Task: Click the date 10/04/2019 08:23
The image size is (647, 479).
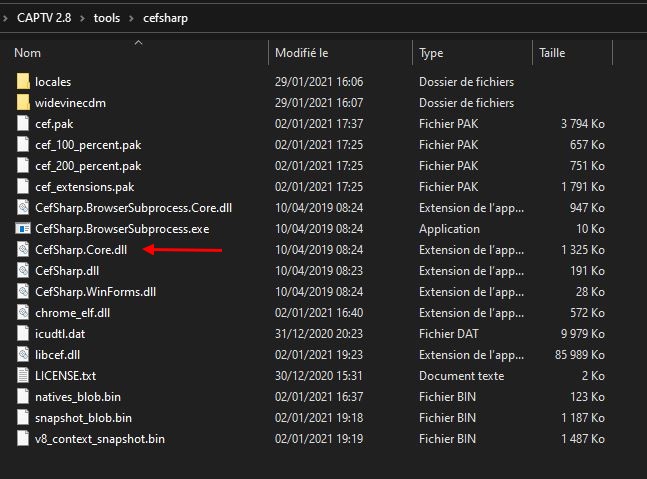Action: click(x=319, y=271)
